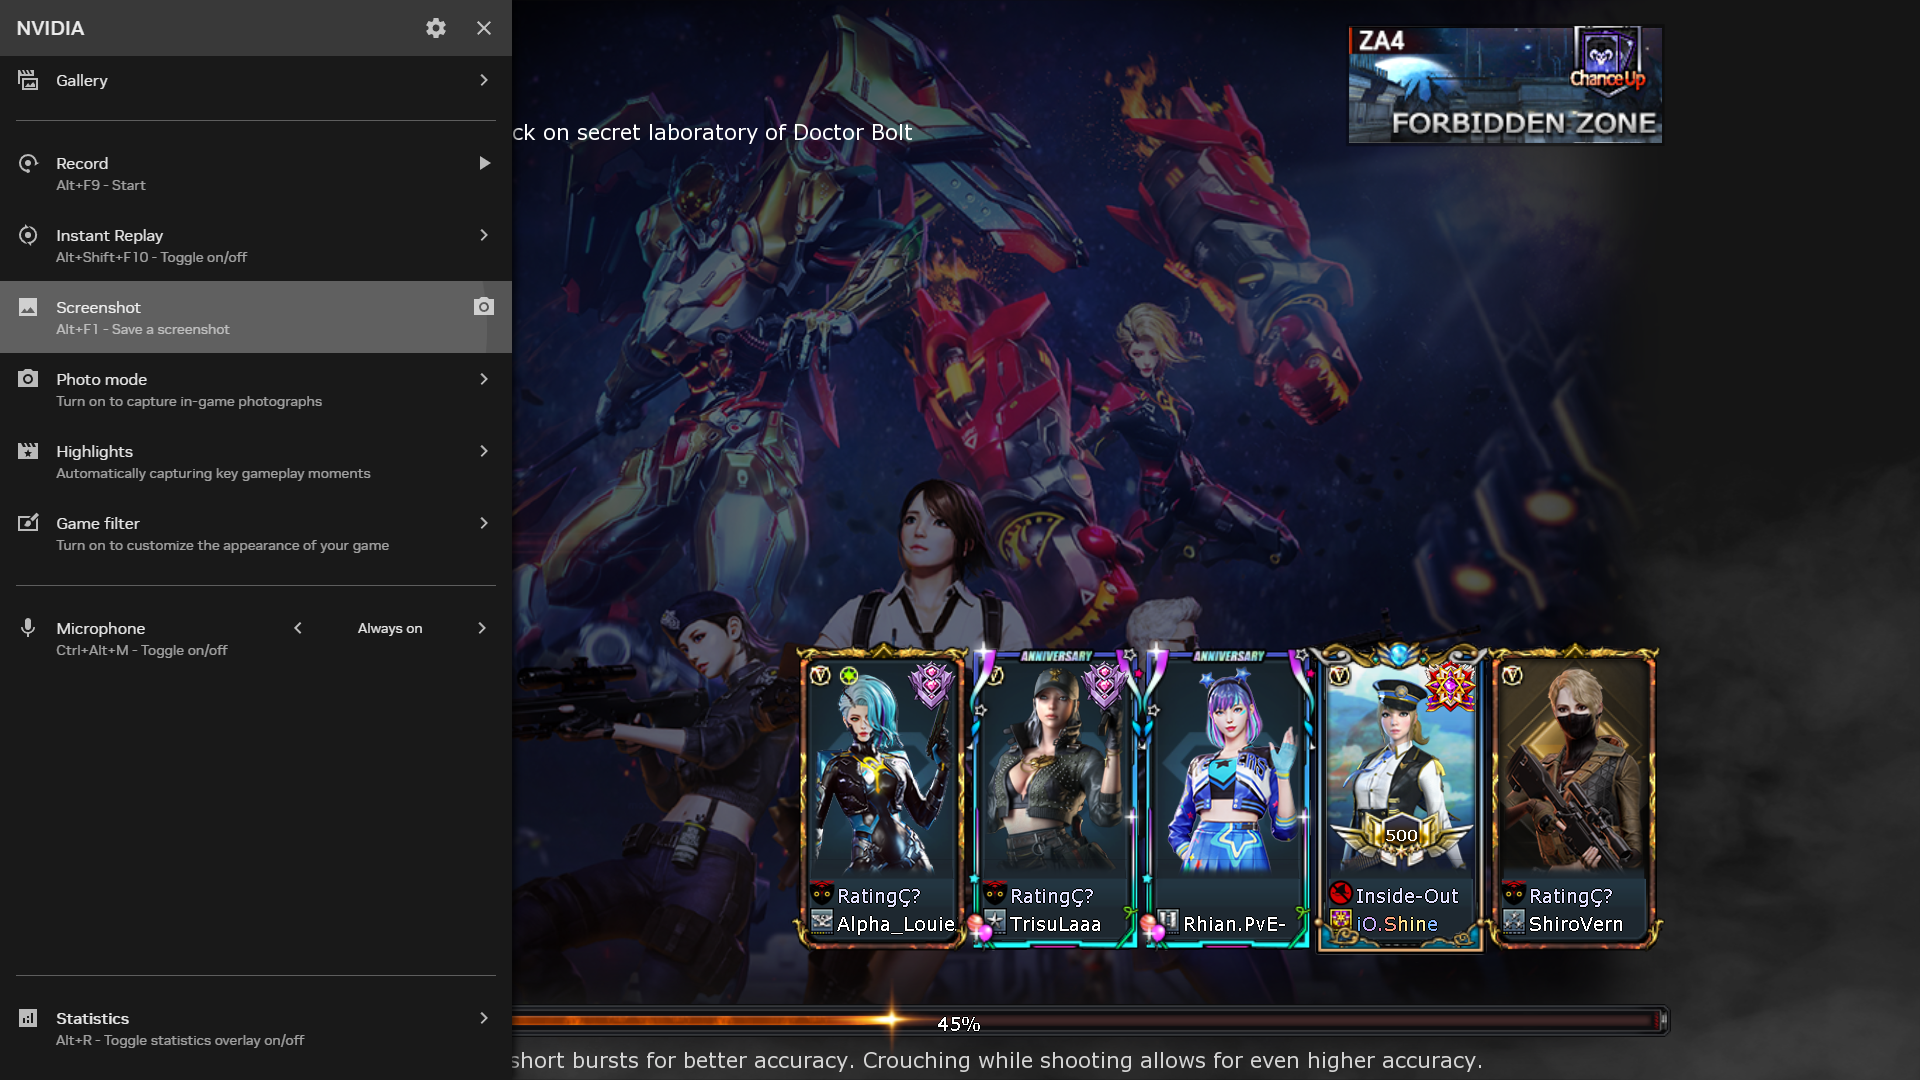Click the Always on microphone value
Image resolution: width=1920 pixels, height=1080 pixels.
point(390,628)
